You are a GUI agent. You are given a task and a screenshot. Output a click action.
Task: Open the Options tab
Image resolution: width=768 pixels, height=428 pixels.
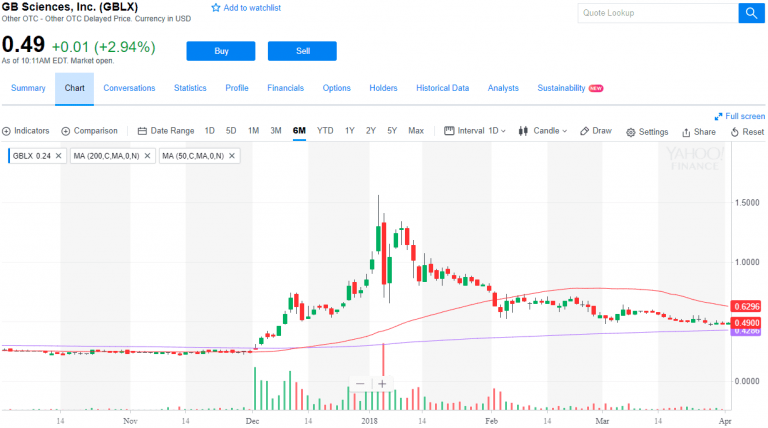point(336,88)
